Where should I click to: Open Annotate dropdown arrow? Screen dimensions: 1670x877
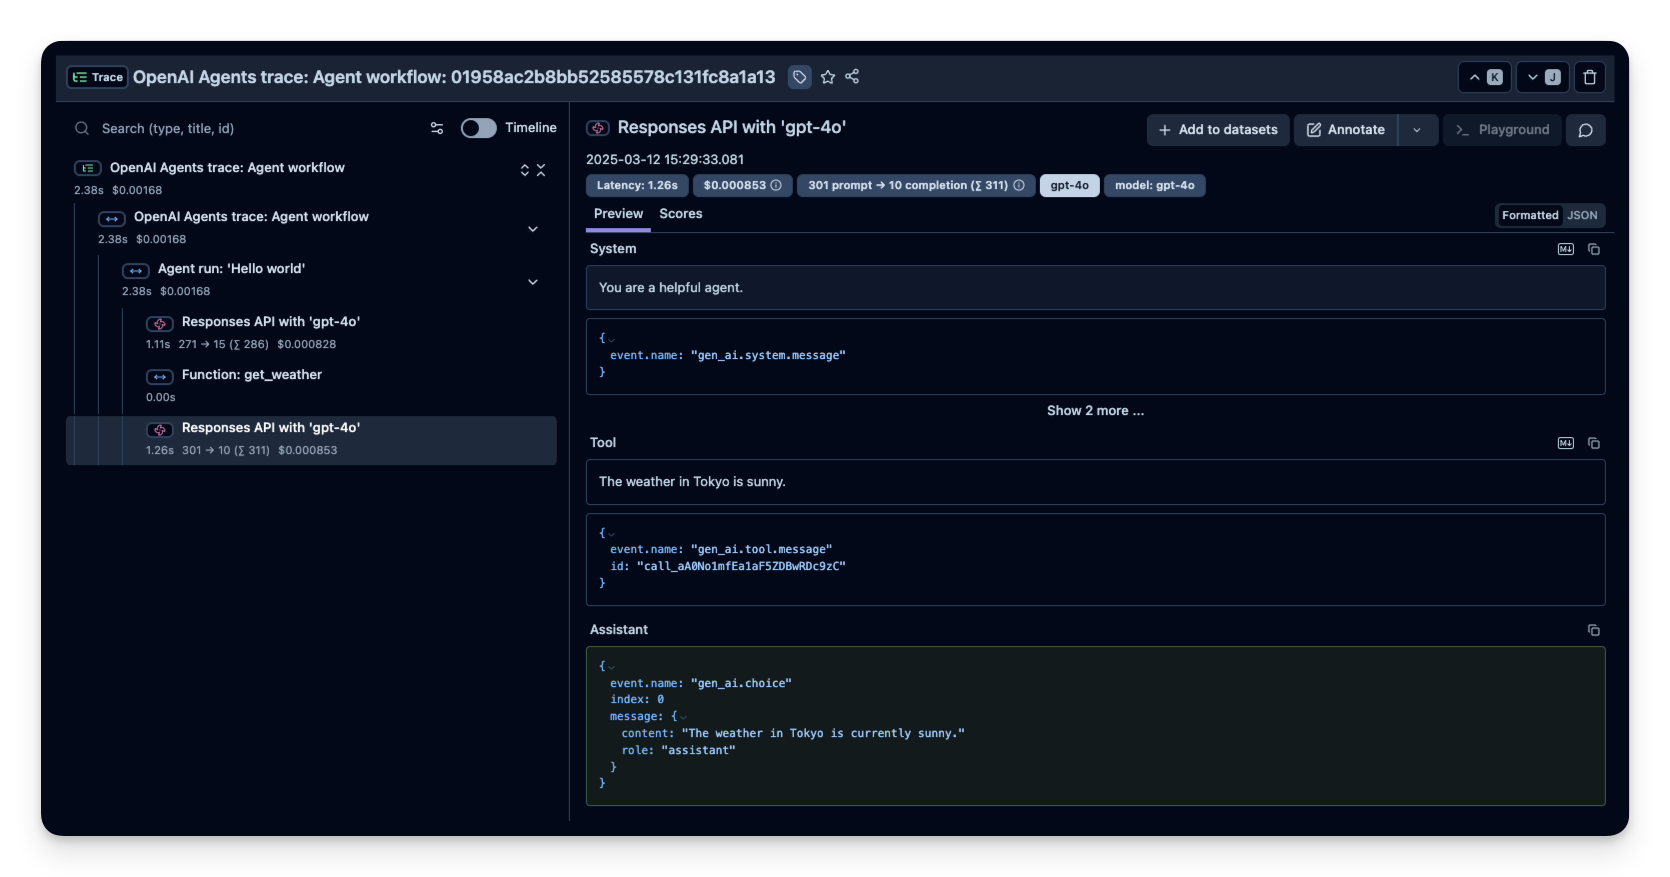(x=1417, y=130)
